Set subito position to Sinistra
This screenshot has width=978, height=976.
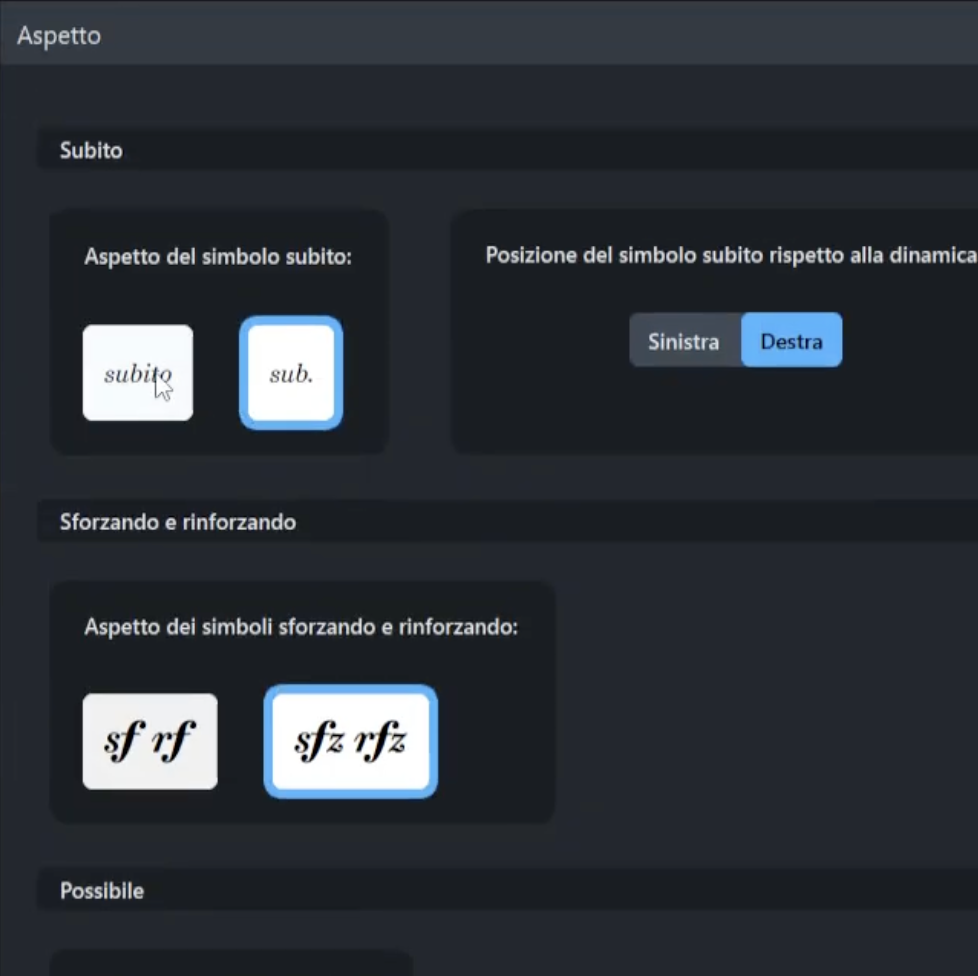tap(683, 341)
